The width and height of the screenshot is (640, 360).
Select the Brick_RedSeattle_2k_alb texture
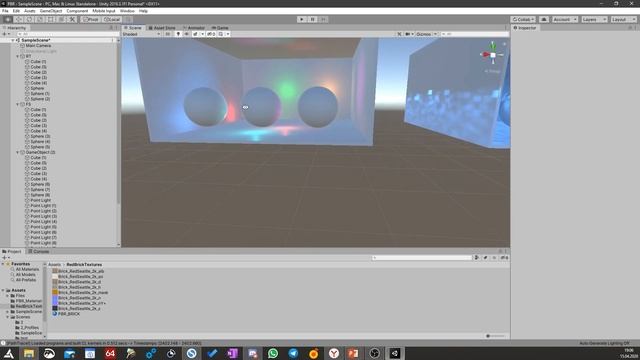78,271
